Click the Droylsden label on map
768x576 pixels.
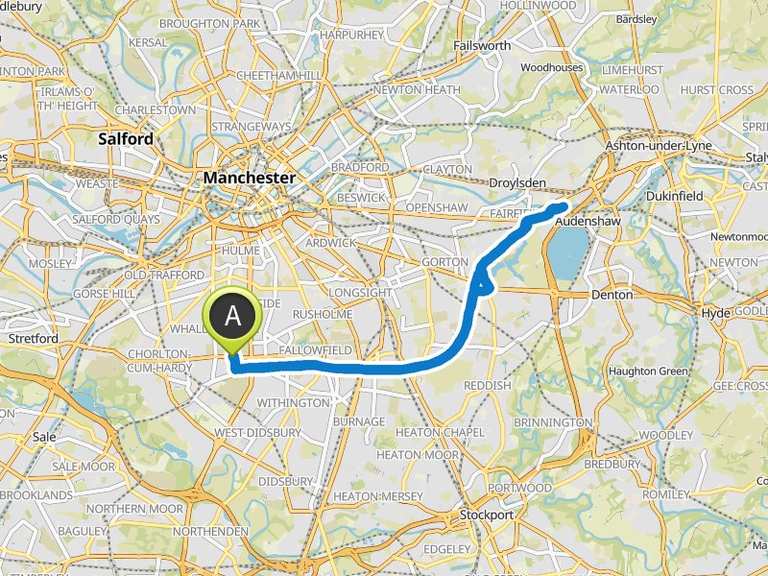(x=517, y=183)
